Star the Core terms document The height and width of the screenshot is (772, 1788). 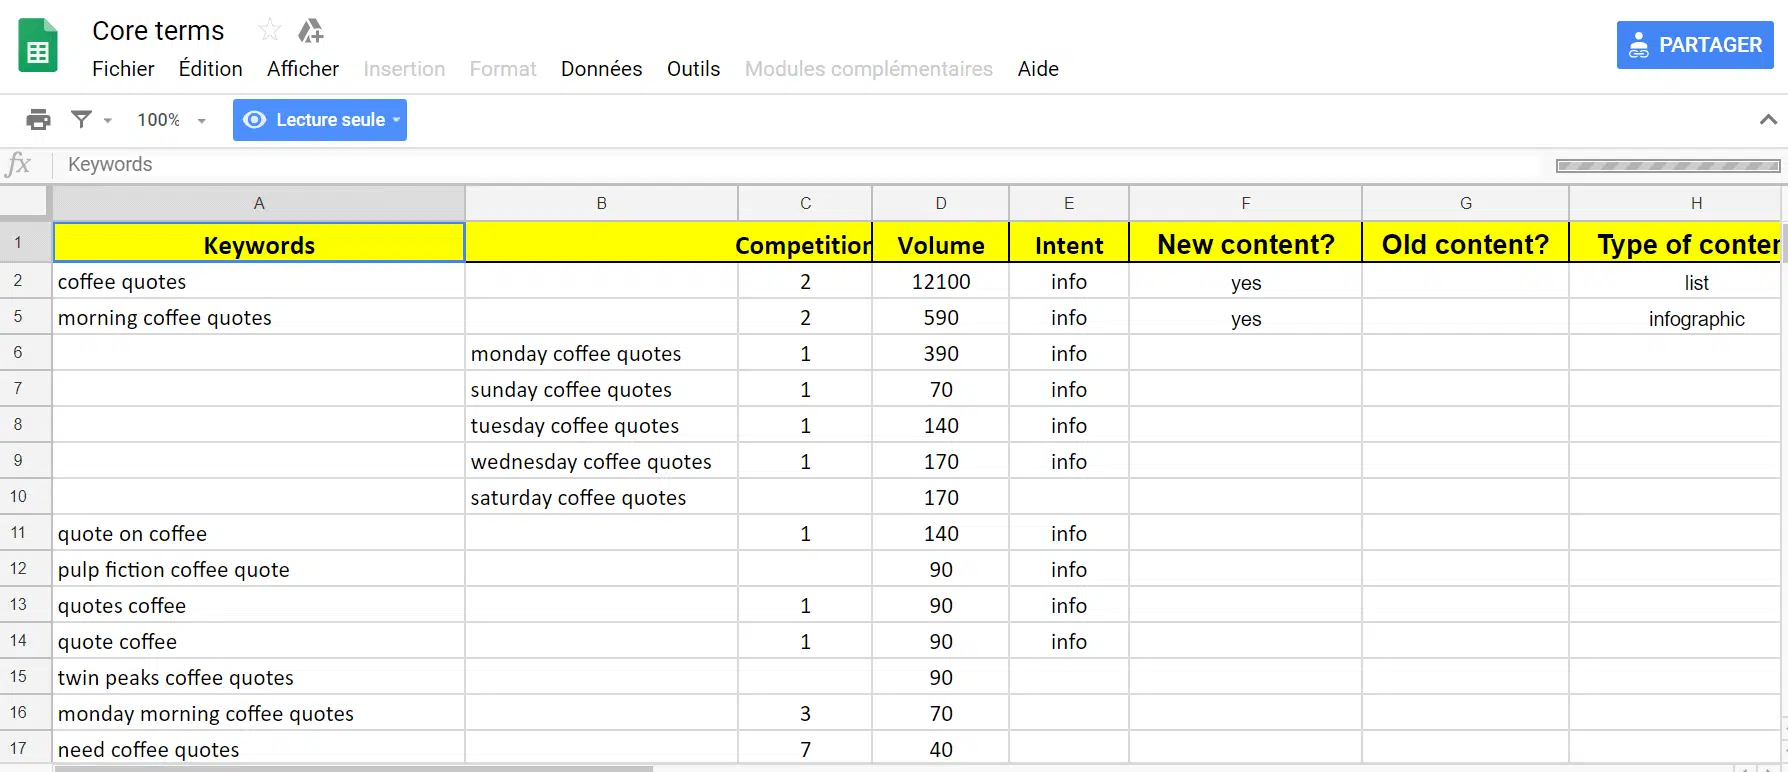[x=269, y=30]
